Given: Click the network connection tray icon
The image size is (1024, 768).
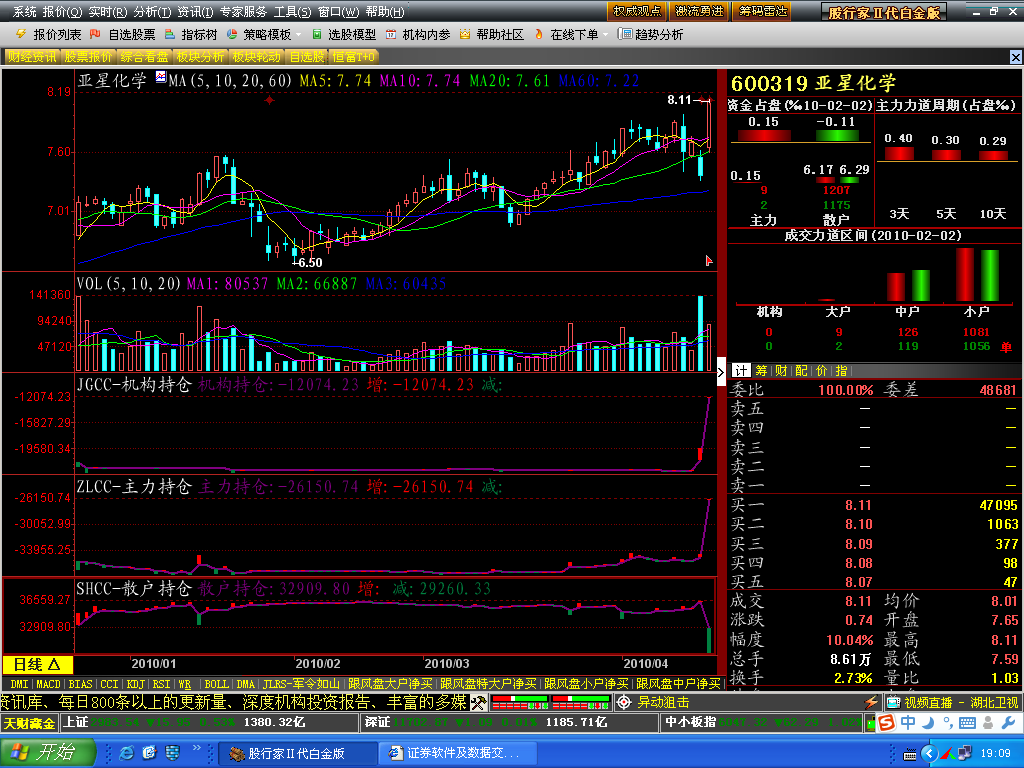Looking at the screenshot, I should pyautogui.click(x=964, y=753).
